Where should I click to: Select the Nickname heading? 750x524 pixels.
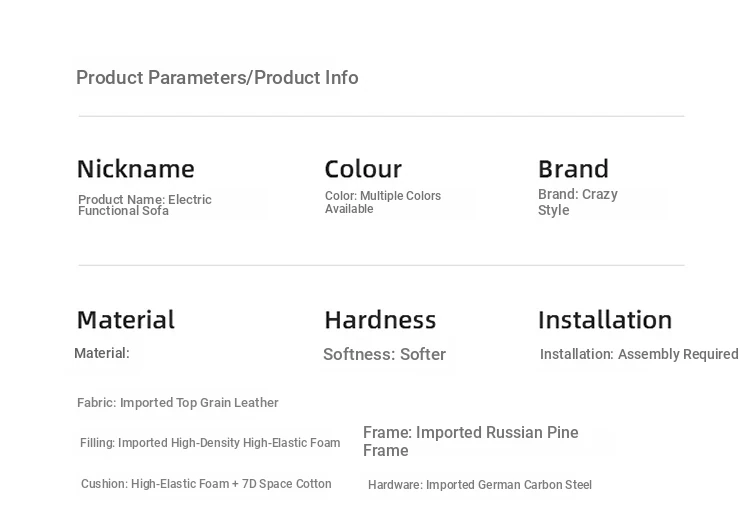point(136,169)
